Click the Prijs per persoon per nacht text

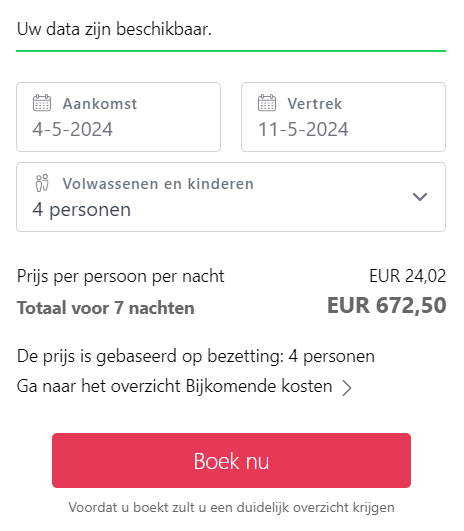[121, 276]
